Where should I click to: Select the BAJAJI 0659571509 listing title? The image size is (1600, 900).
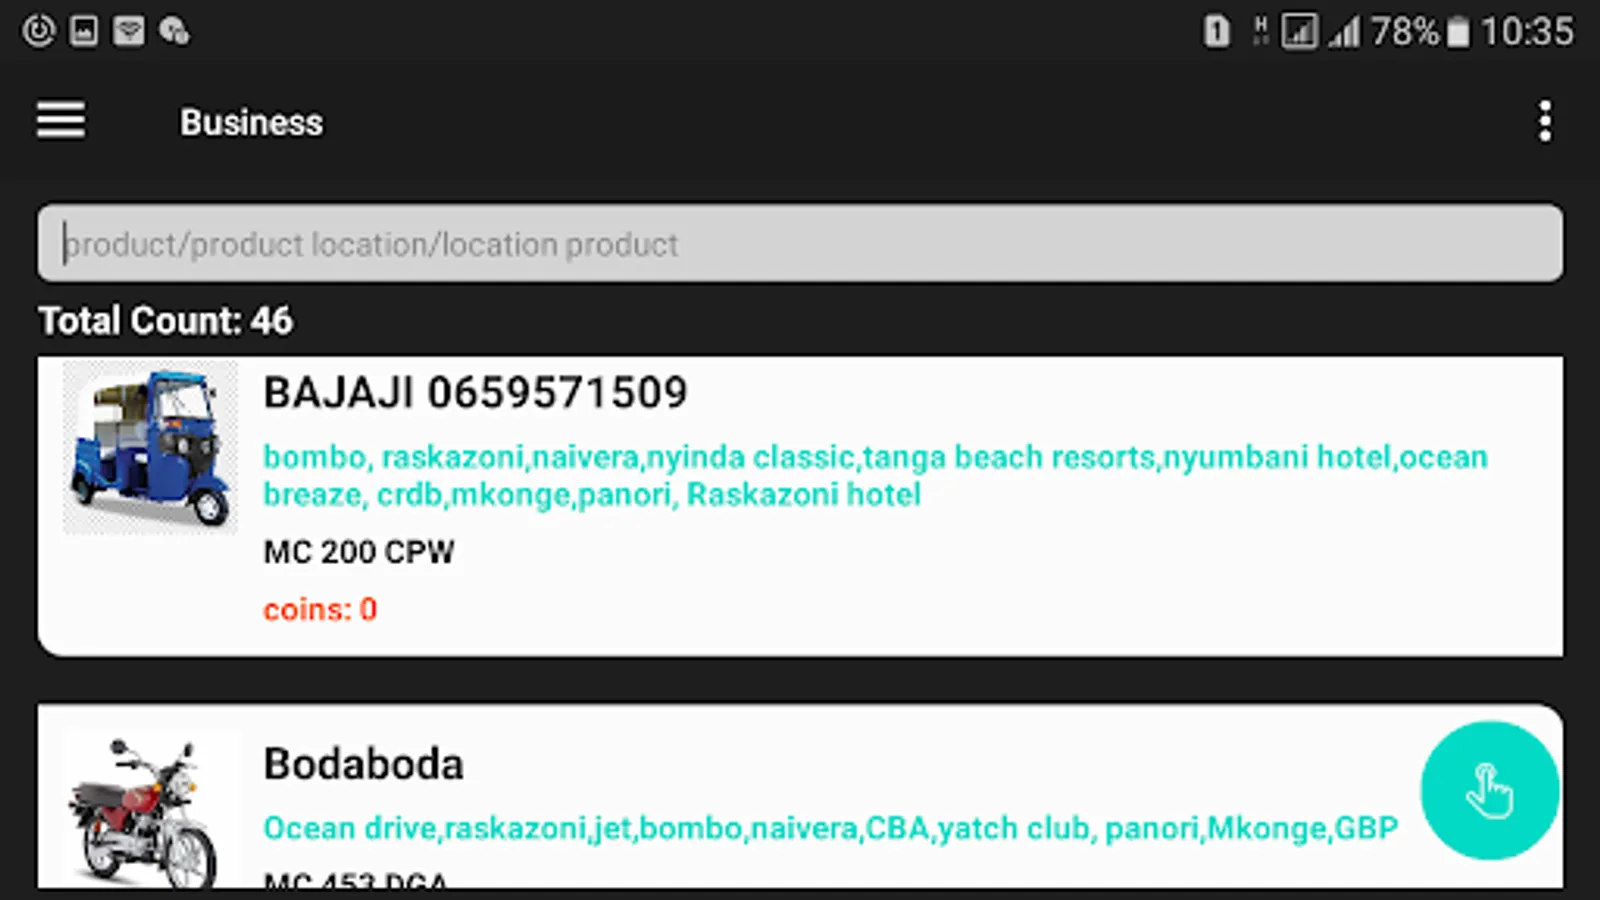tap(475, 392)
